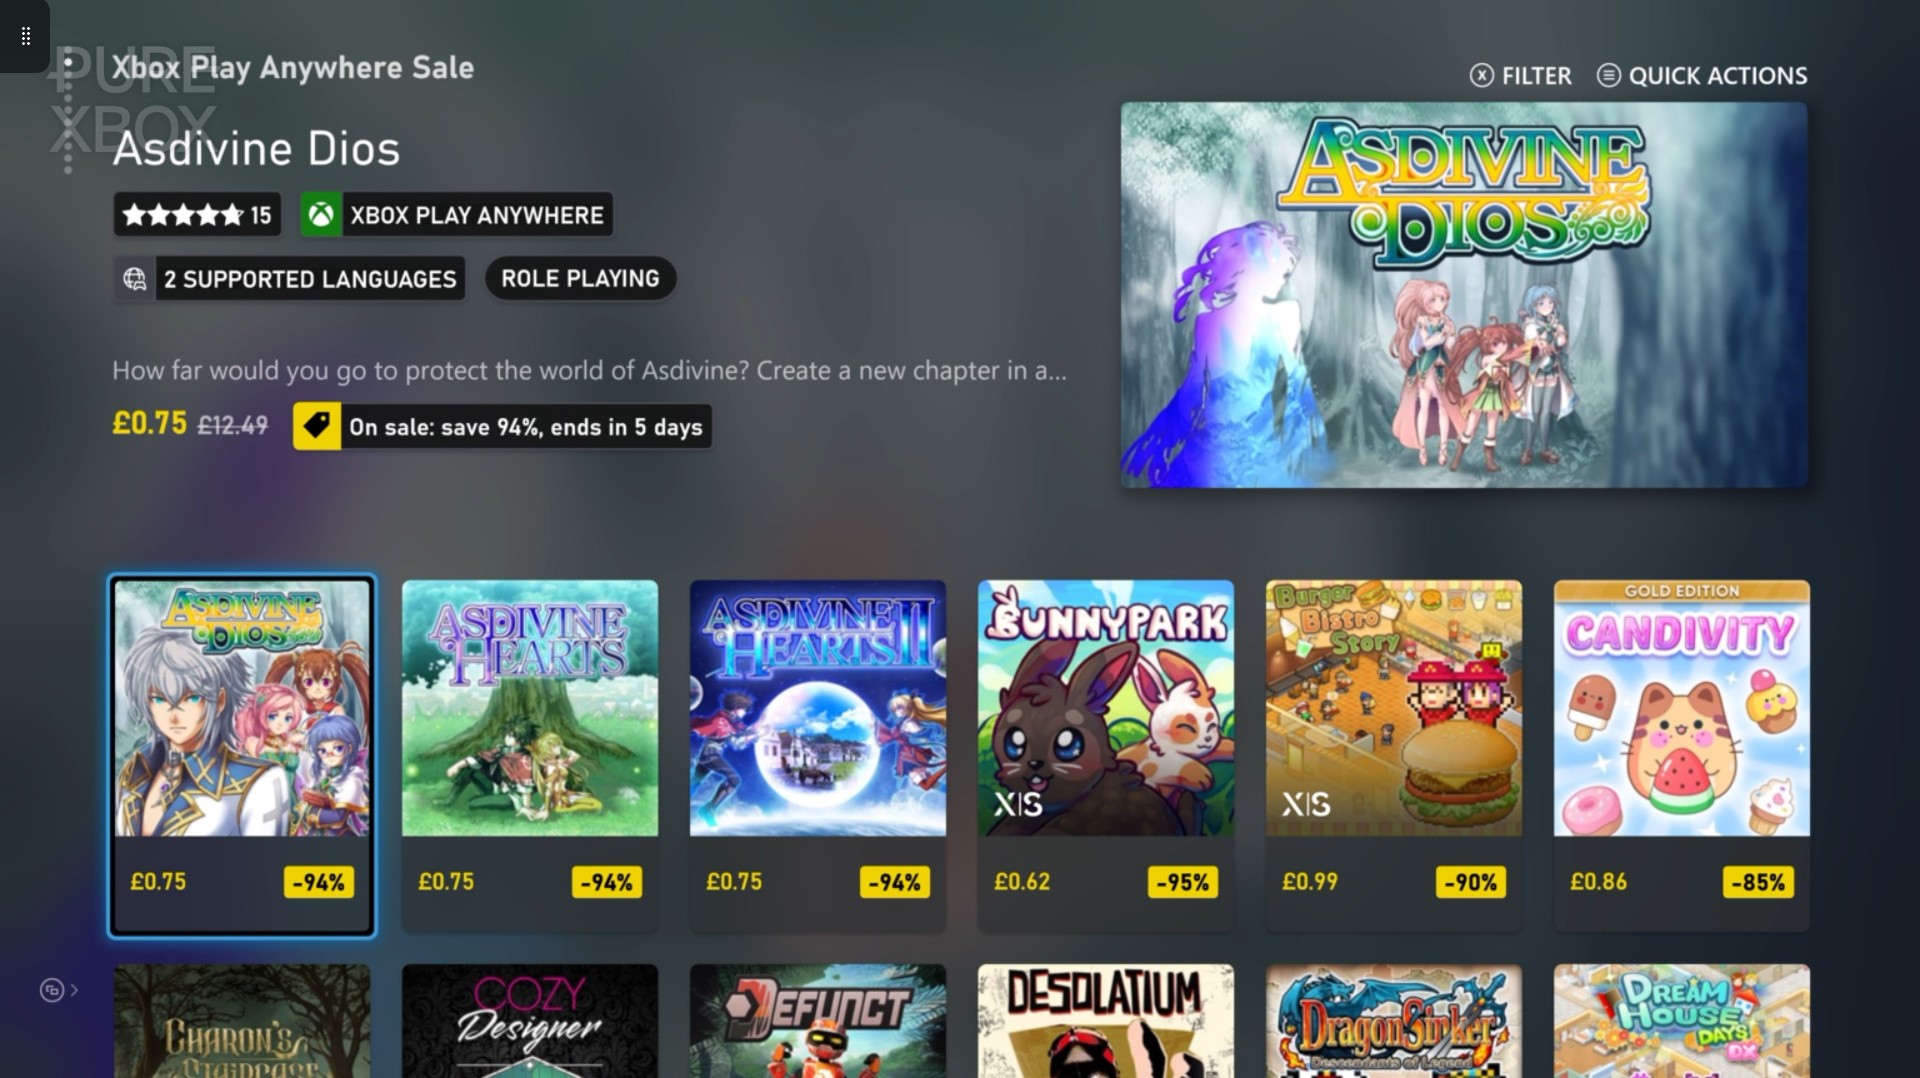Open the Asdivine Hearts II tile
This screenshot has height=1078, width=1920.
pyautogui.click(x=818, y=756)
